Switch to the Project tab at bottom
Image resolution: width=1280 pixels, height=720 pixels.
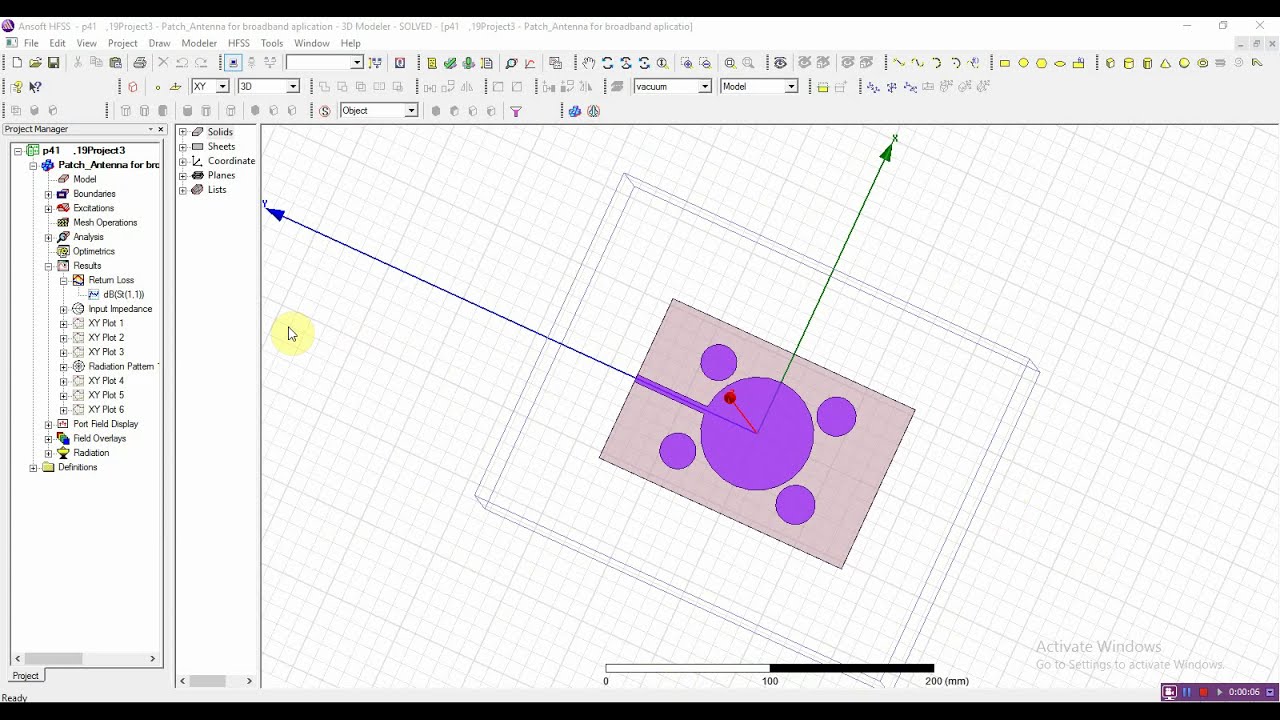pyautogui.click(x=26, y=676)
